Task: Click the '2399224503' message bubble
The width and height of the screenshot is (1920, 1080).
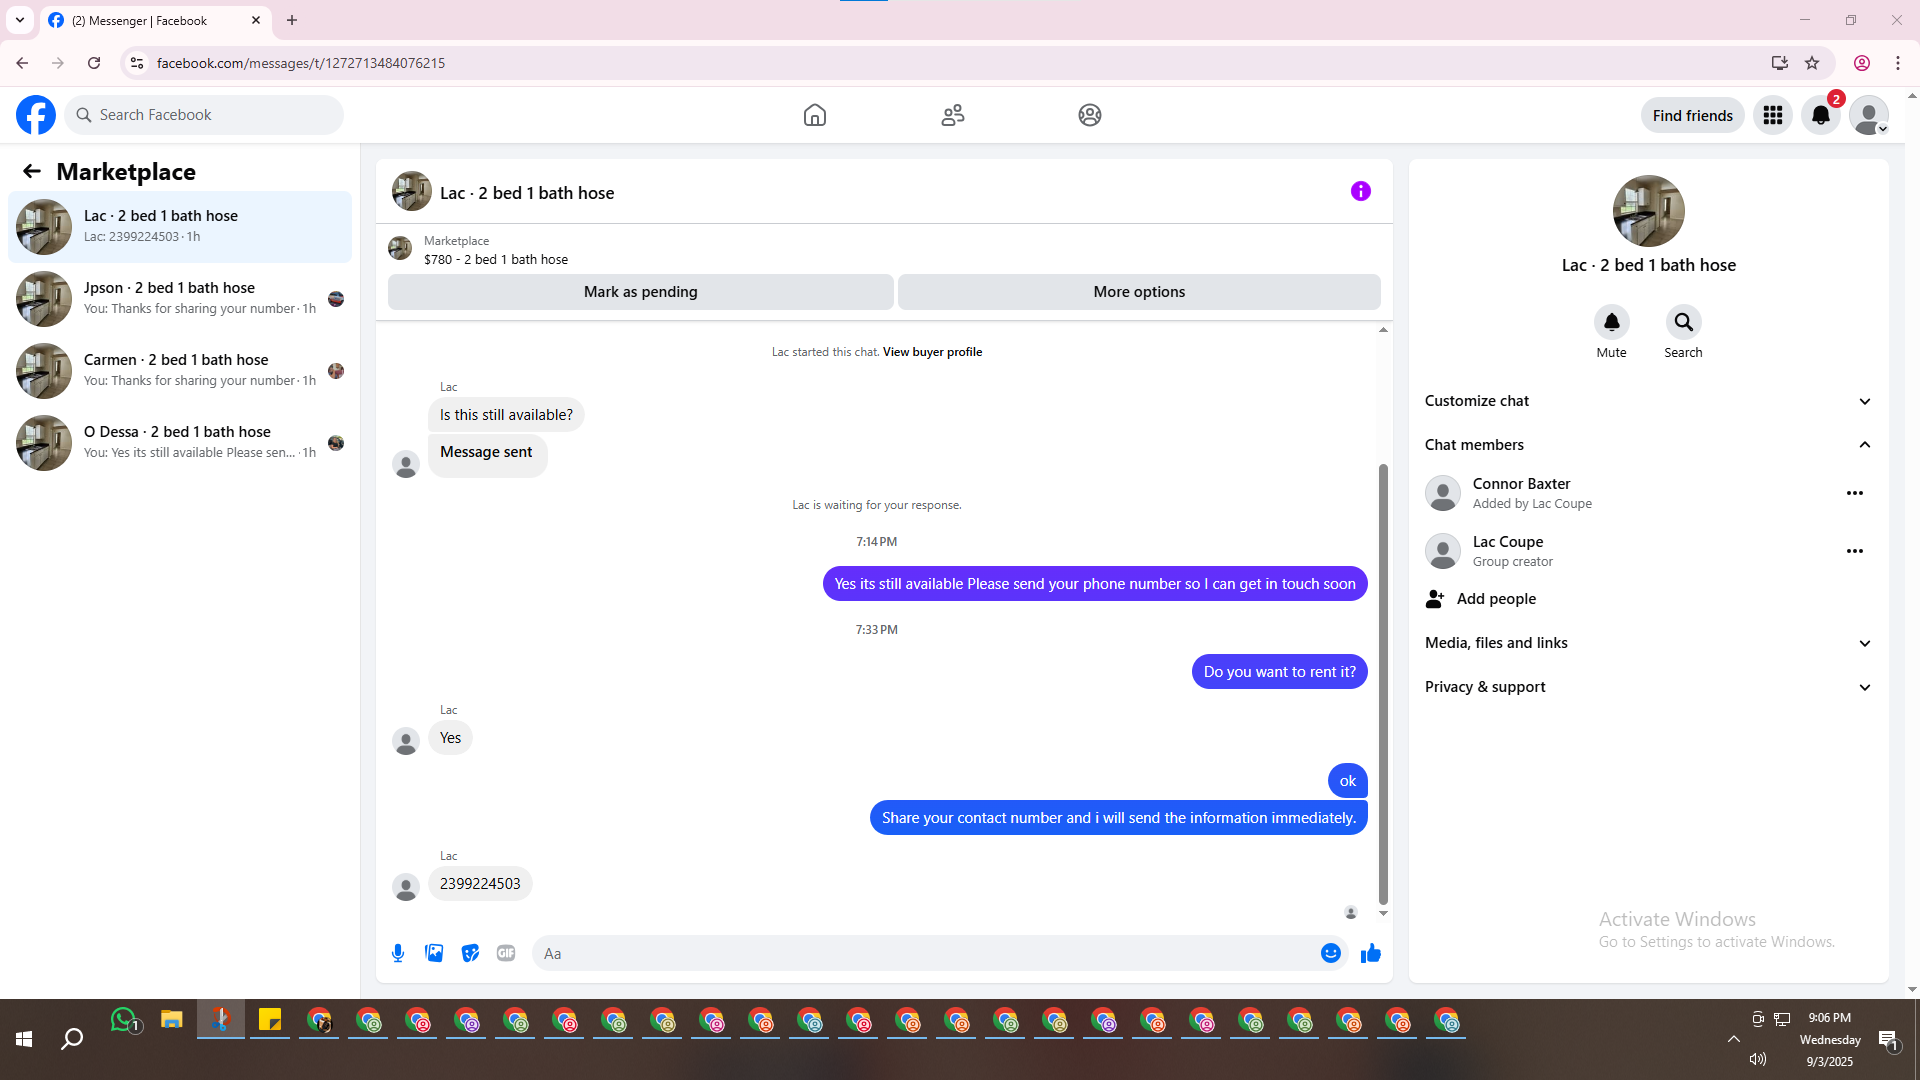Action: (480, 884)
